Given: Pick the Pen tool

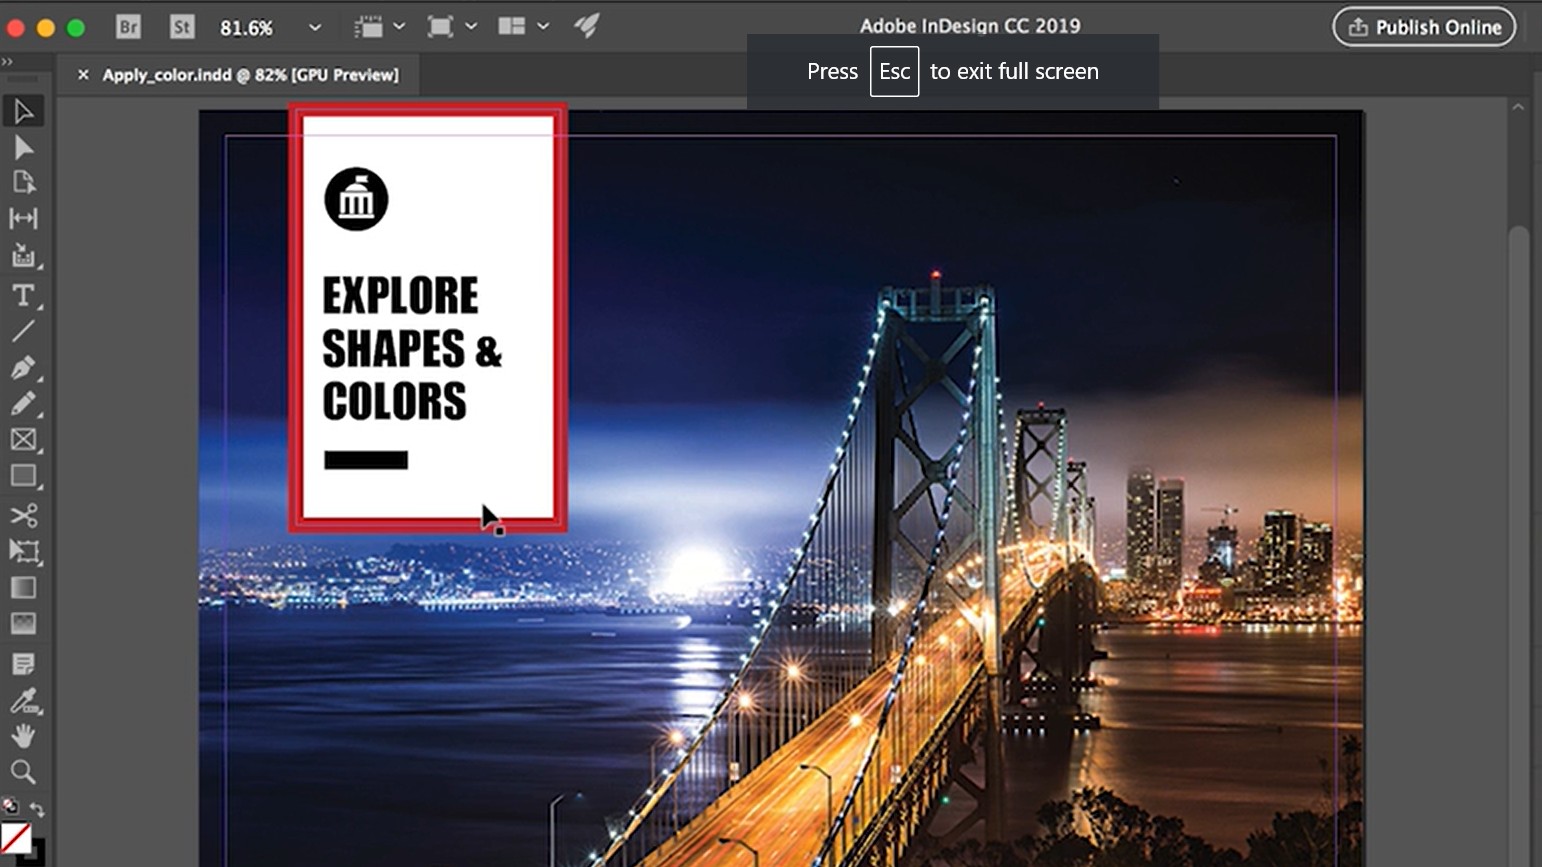Looking at the screenshot, I should tap(24, 368).
